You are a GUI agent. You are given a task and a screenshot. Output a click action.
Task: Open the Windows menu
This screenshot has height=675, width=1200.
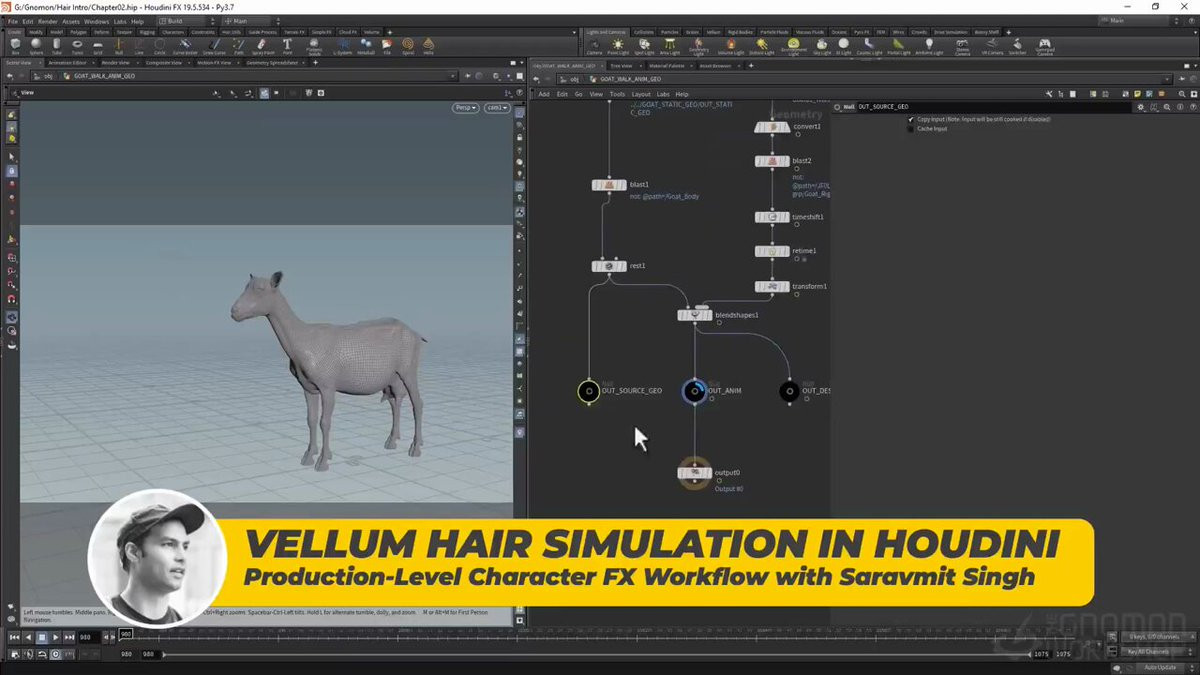click(x=97, y=21)
